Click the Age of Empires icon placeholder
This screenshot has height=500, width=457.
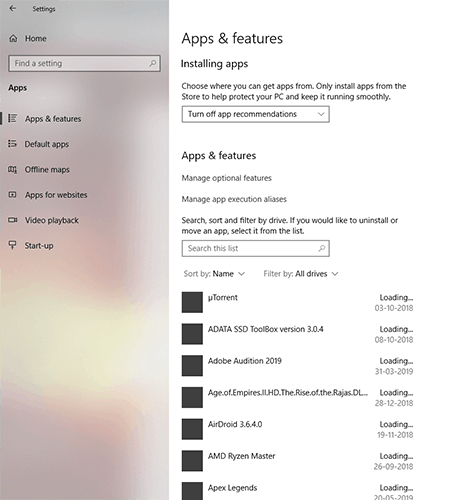click(x=192, y=397)
